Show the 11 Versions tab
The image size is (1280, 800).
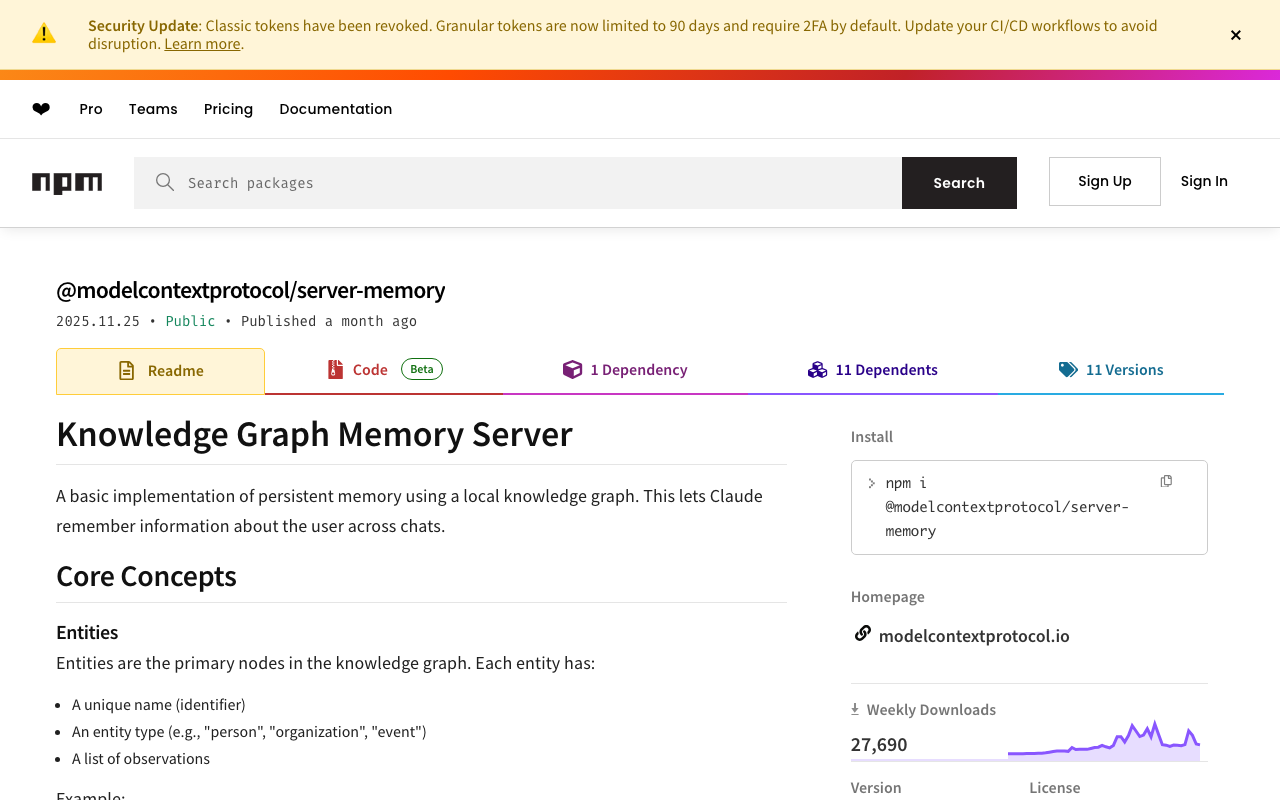coord(1111,370)
